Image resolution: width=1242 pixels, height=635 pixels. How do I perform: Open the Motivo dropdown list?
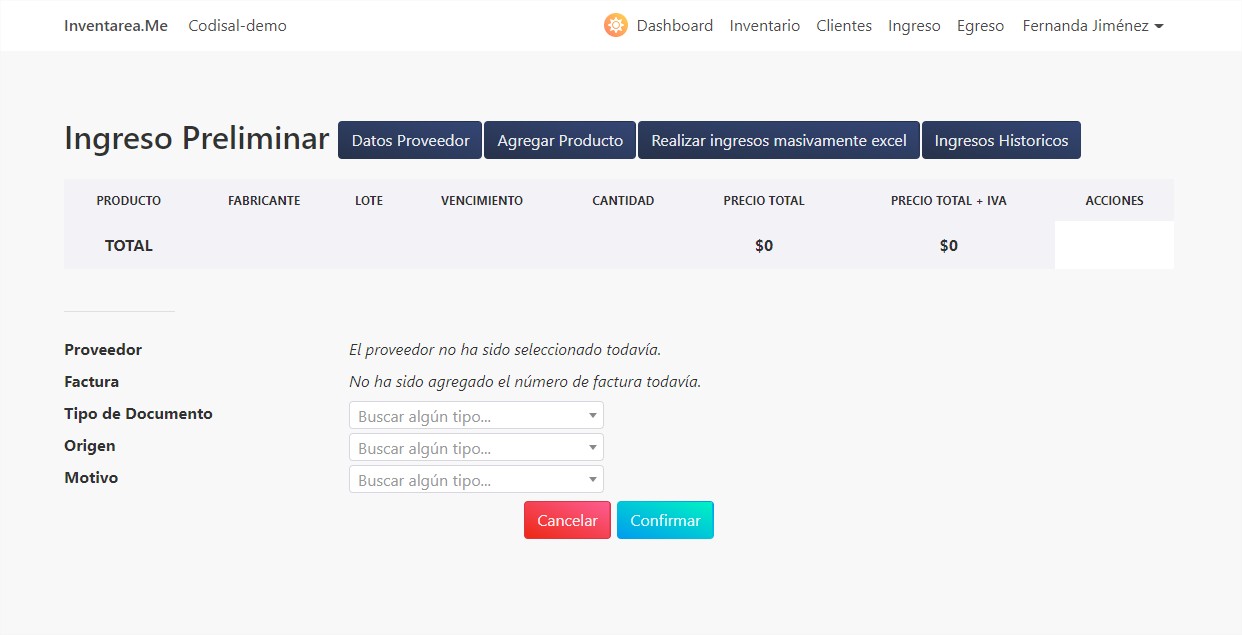pyautogui.click(x=476, y=479)
